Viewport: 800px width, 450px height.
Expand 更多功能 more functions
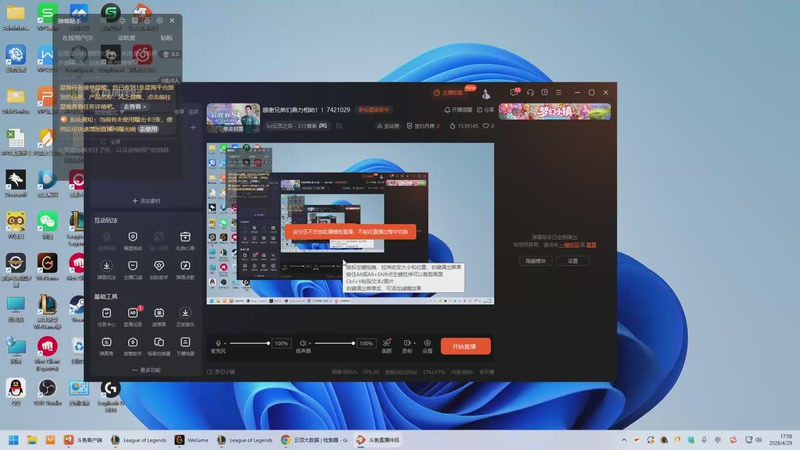tap(146, 370)
